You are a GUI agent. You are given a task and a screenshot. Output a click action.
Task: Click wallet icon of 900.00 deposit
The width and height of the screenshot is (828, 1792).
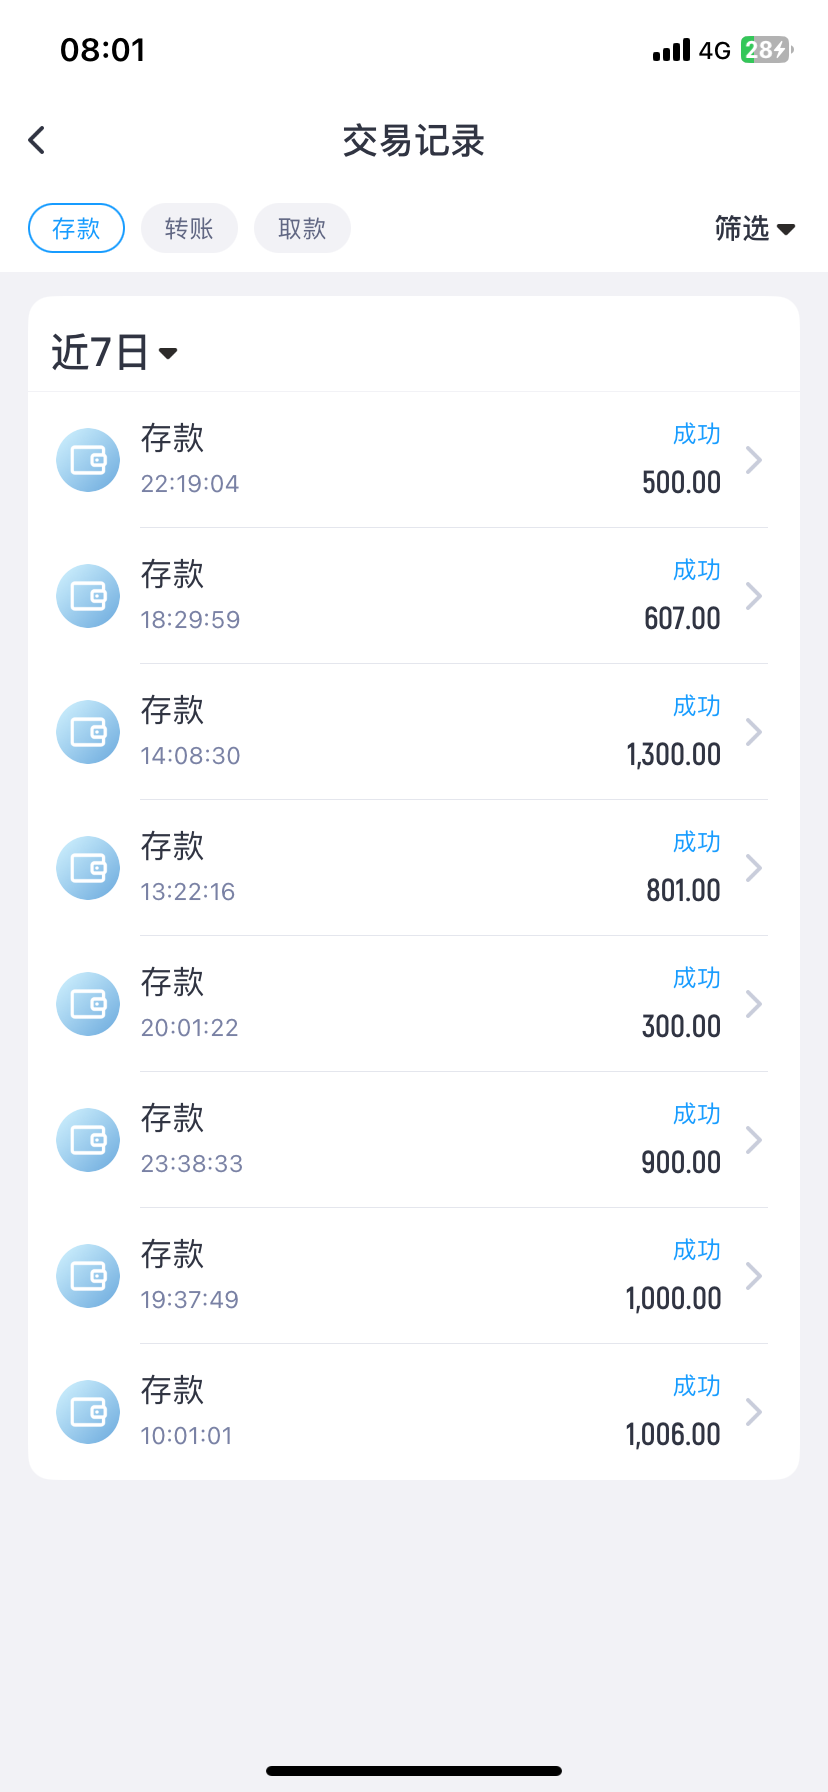[x=88, y=1140]
